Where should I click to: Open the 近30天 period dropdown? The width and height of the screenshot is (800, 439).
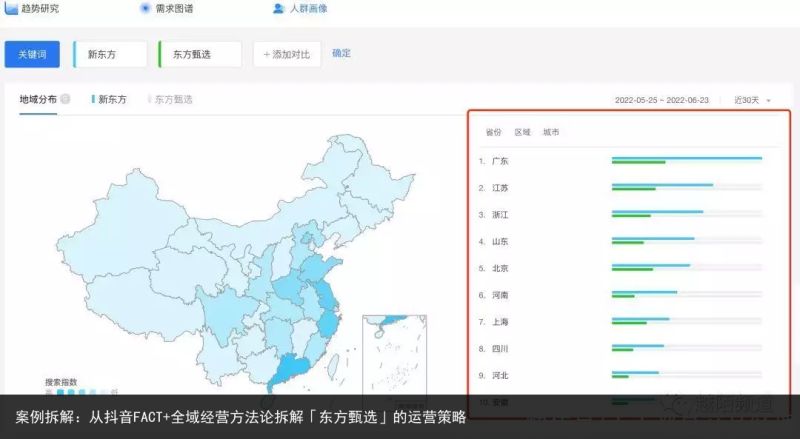(753, 100)
